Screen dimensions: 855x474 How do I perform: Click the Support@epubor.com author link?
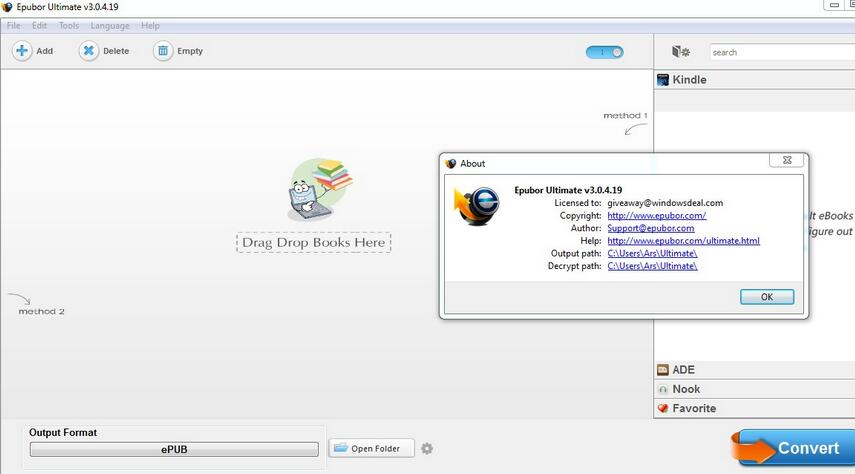coord(651,228)
